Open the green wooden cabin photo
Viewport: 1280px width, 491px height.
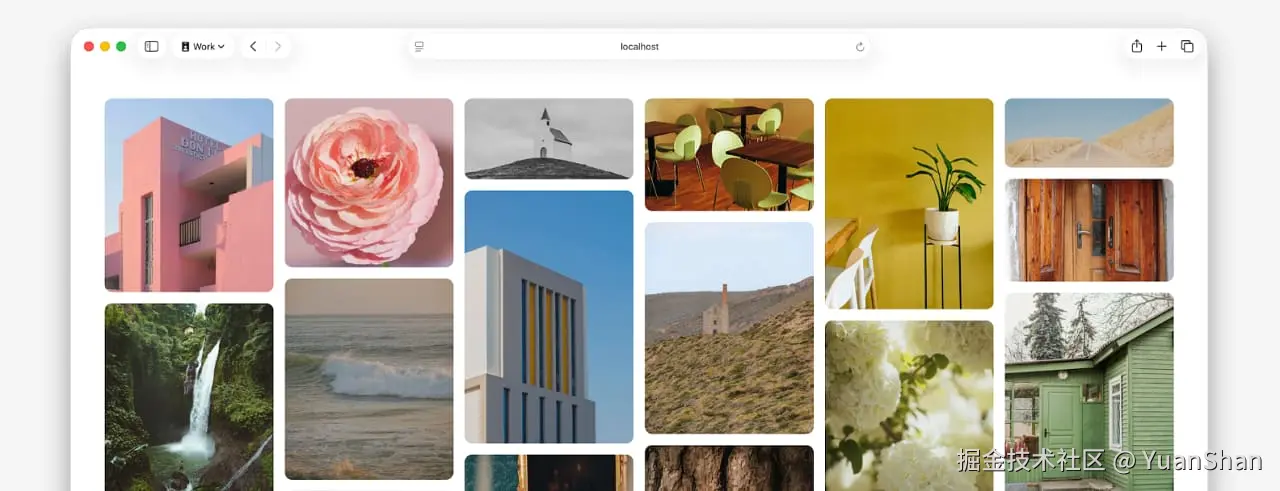pyautogui.click(x=1089, y=392)
